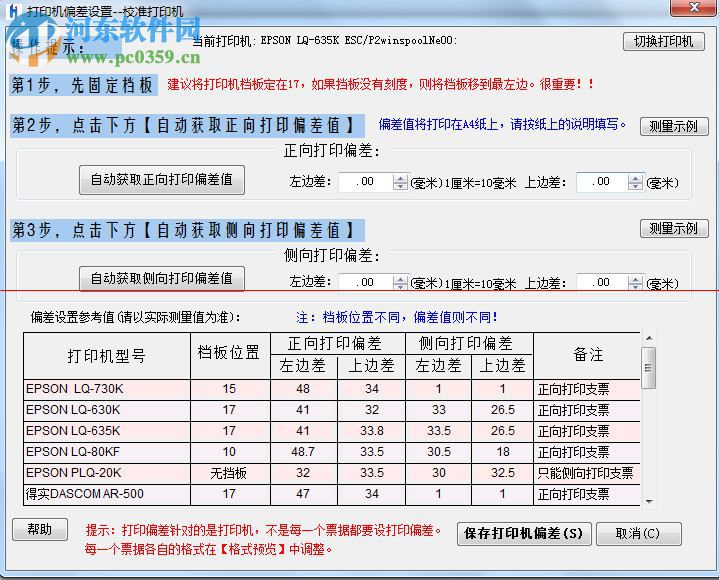This screenshot has height=580, width=719.
Task: Focus the 正向 左边差 input field
Action: (365, 182)
